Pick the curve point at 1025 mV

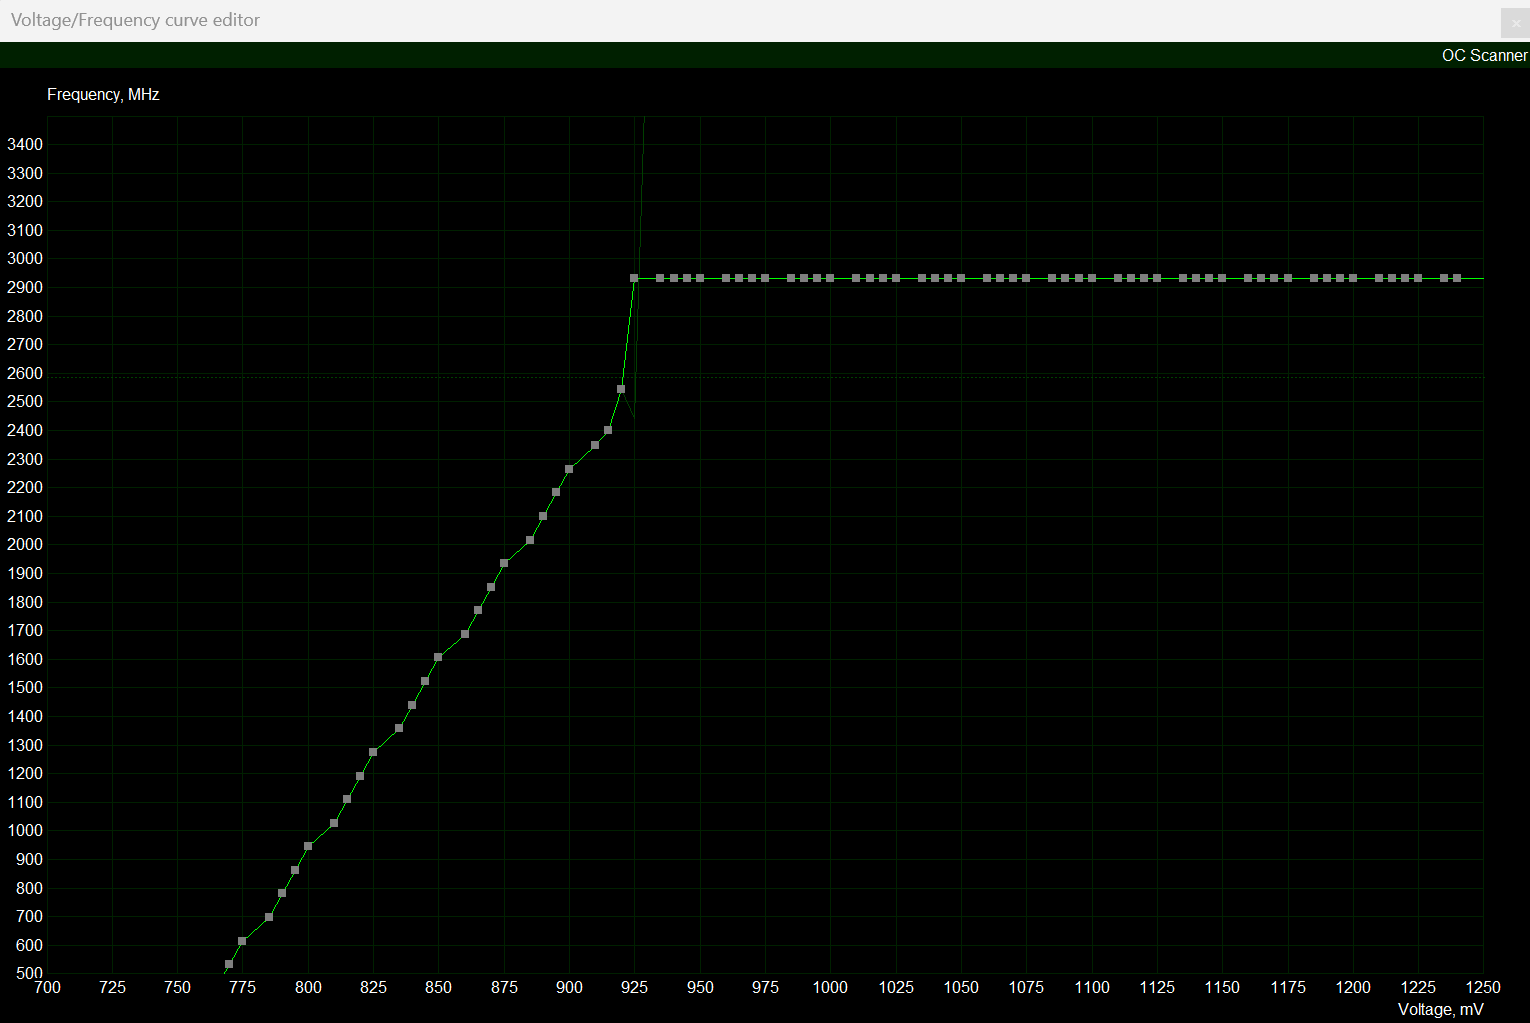pos(896,278)
